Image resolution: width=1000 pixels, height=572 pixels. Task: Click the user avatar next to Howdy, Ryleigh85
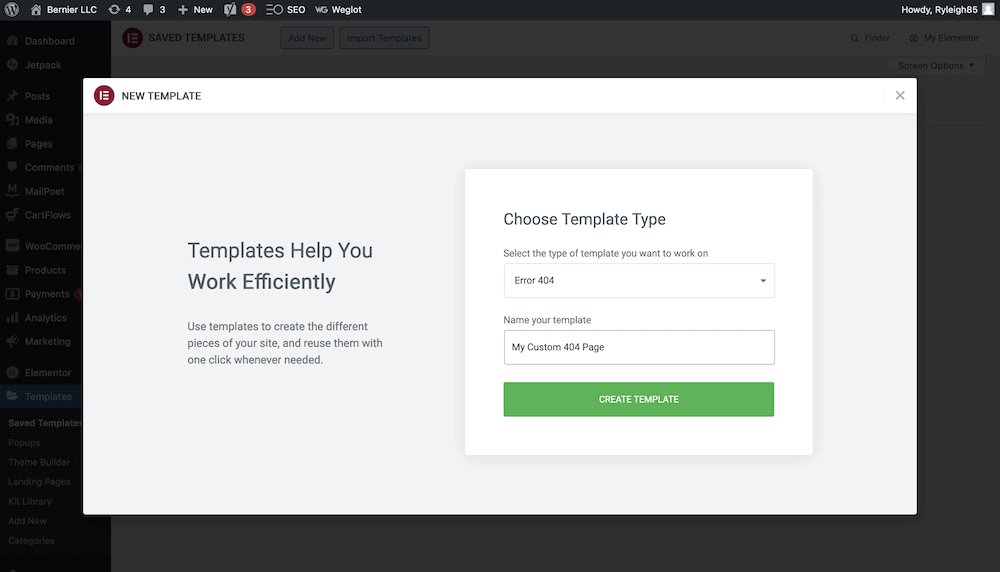pos(988,9)
